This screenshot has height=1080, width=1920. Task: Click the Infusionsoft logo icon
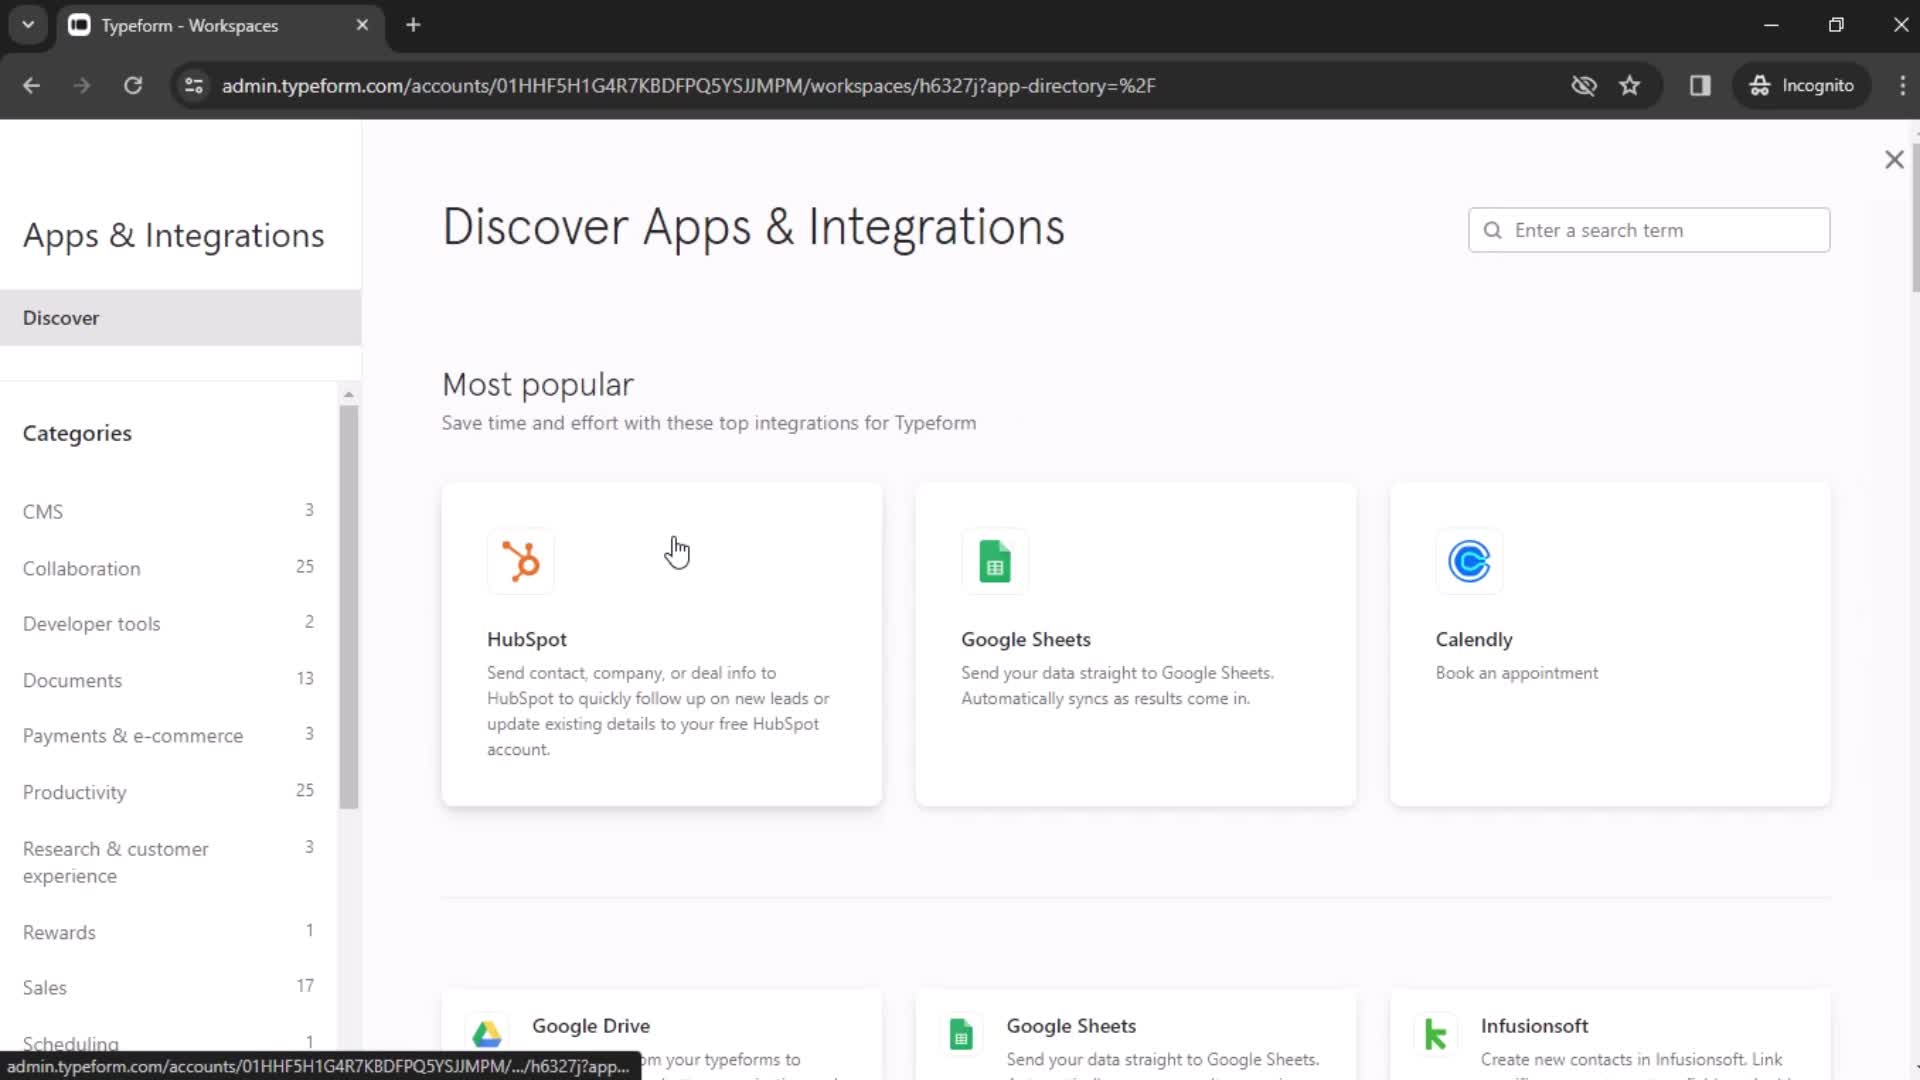point(1435,1034)
